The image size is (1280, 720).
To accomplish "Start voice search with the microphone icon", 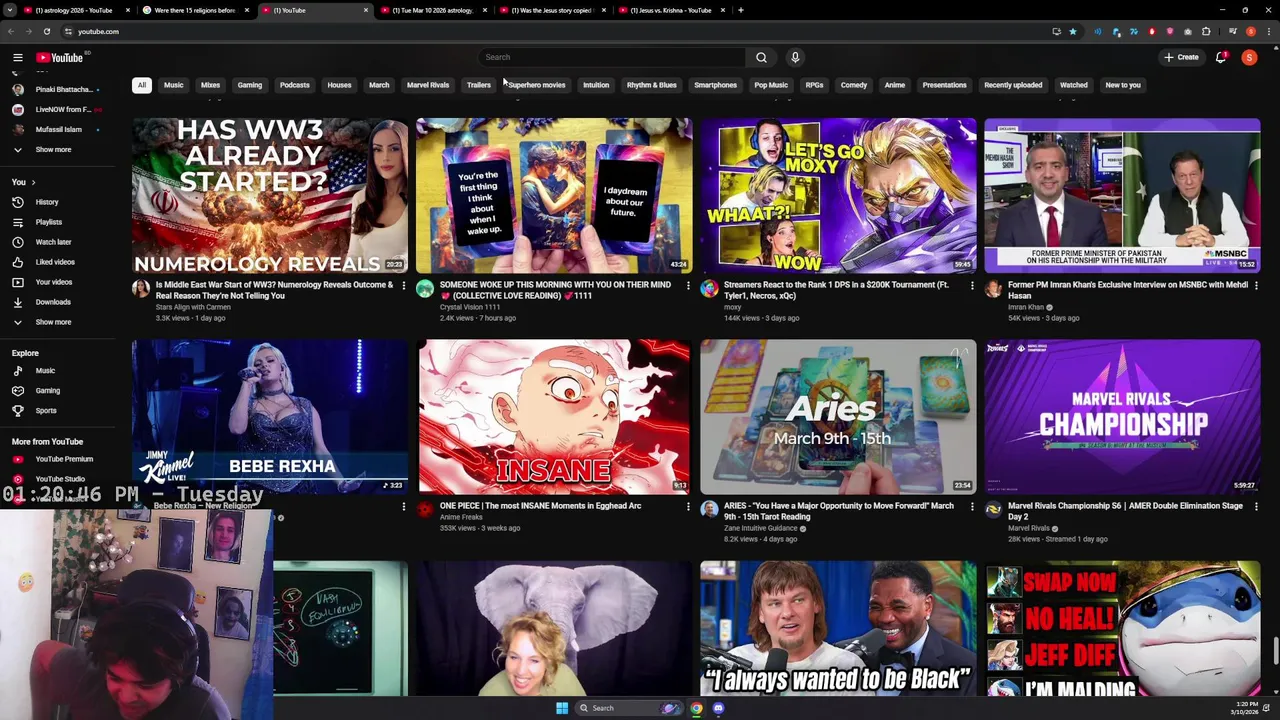I will pyautogui.click(x=795, y=57).
